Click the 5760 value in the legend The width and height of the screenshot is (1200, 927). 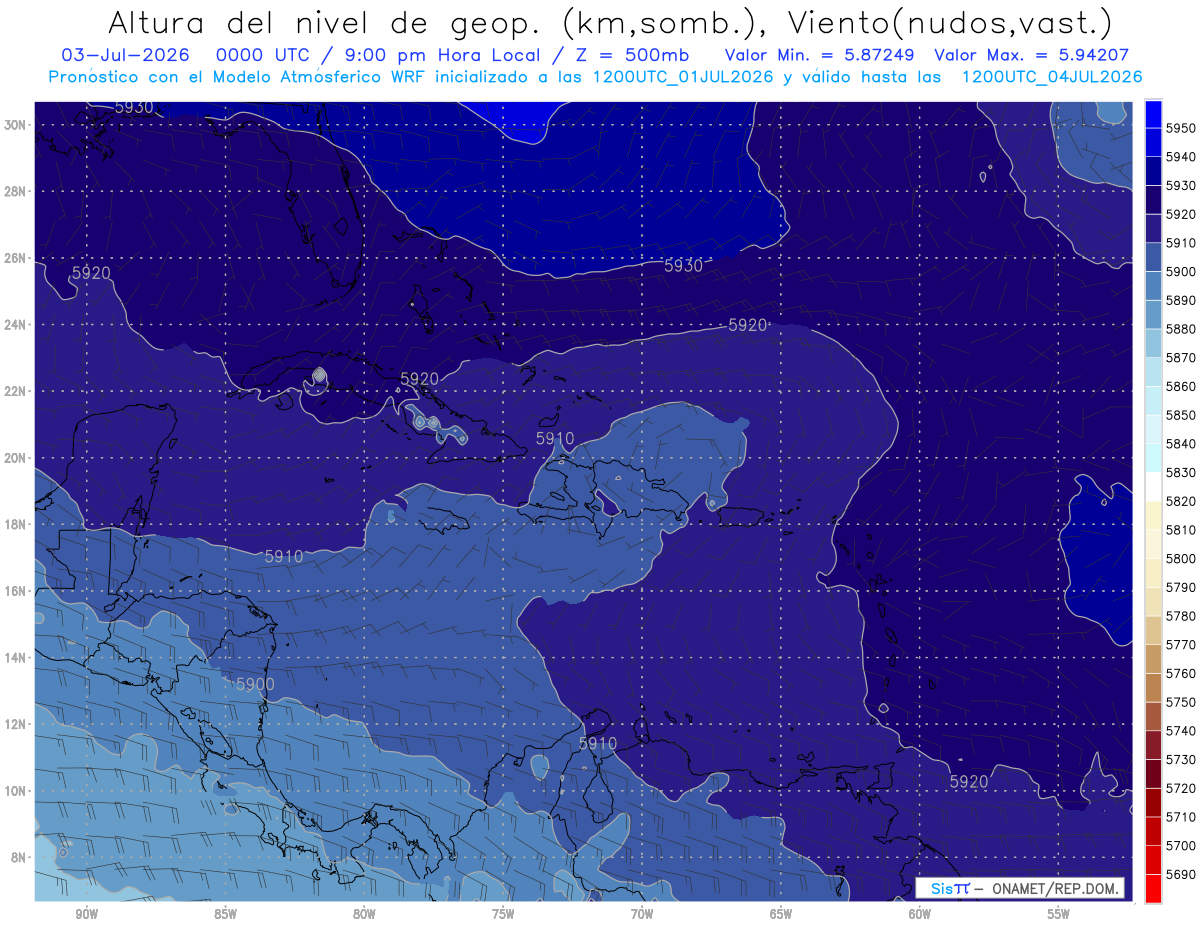(x=1181, y=673)
